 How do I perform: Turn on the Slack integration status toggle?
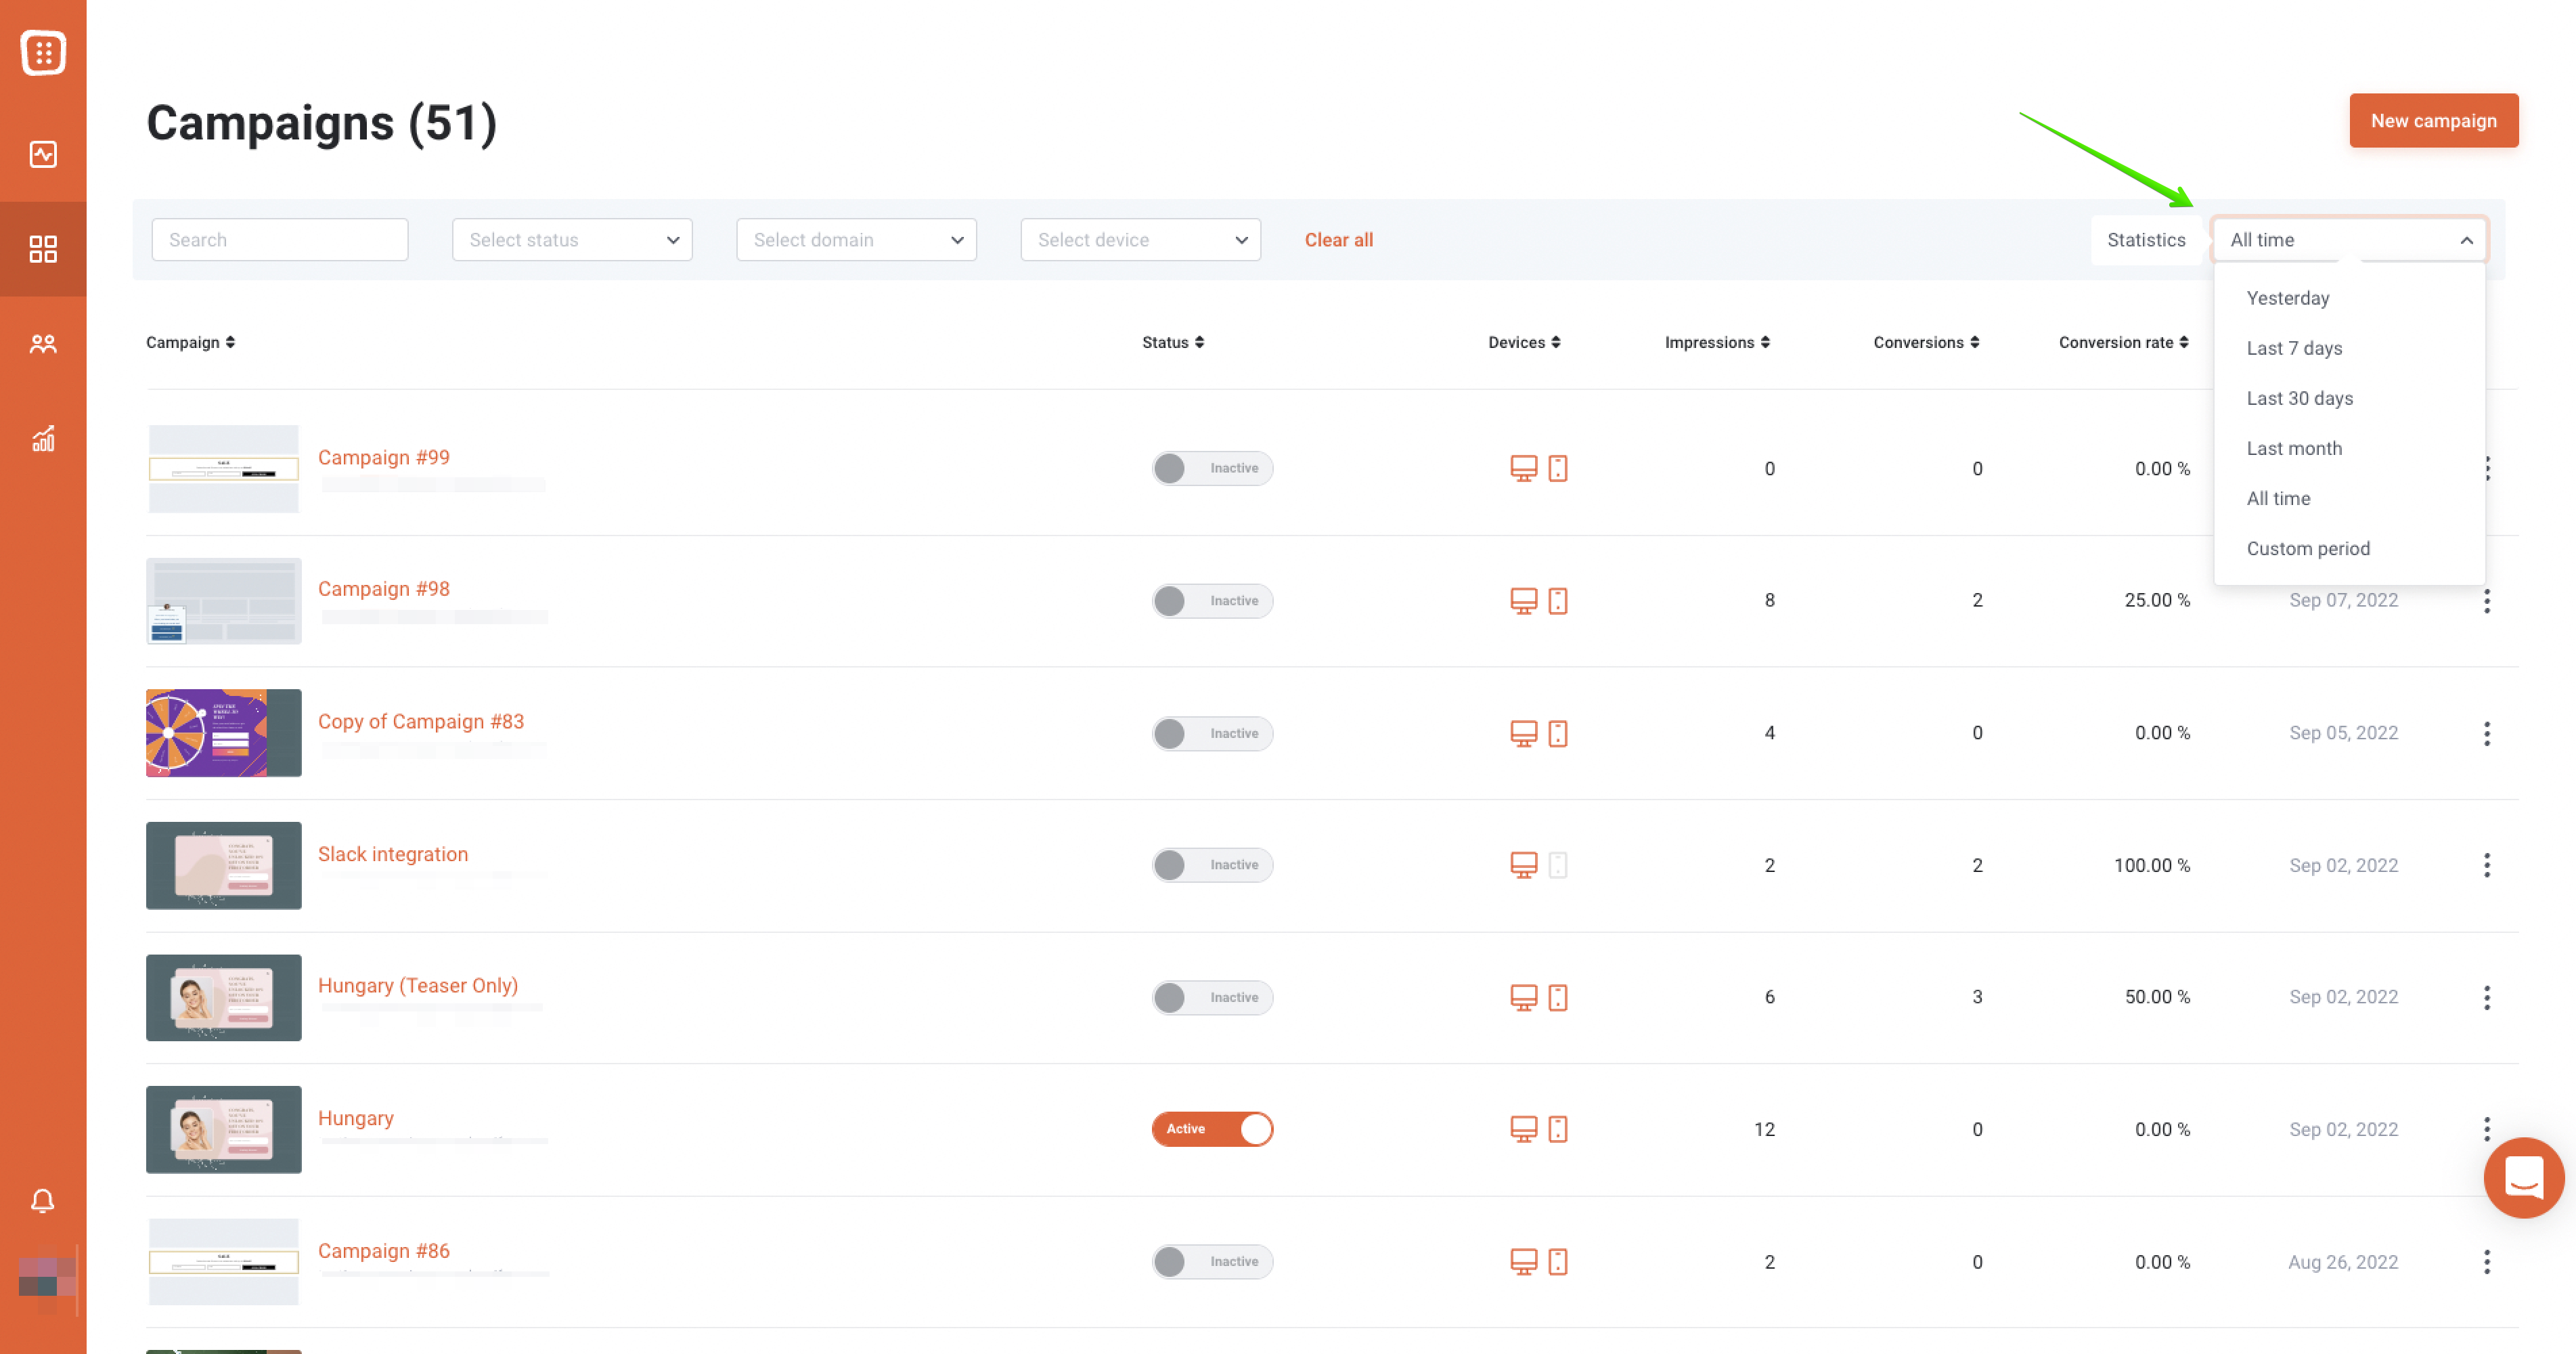[x=1212, y=865]
